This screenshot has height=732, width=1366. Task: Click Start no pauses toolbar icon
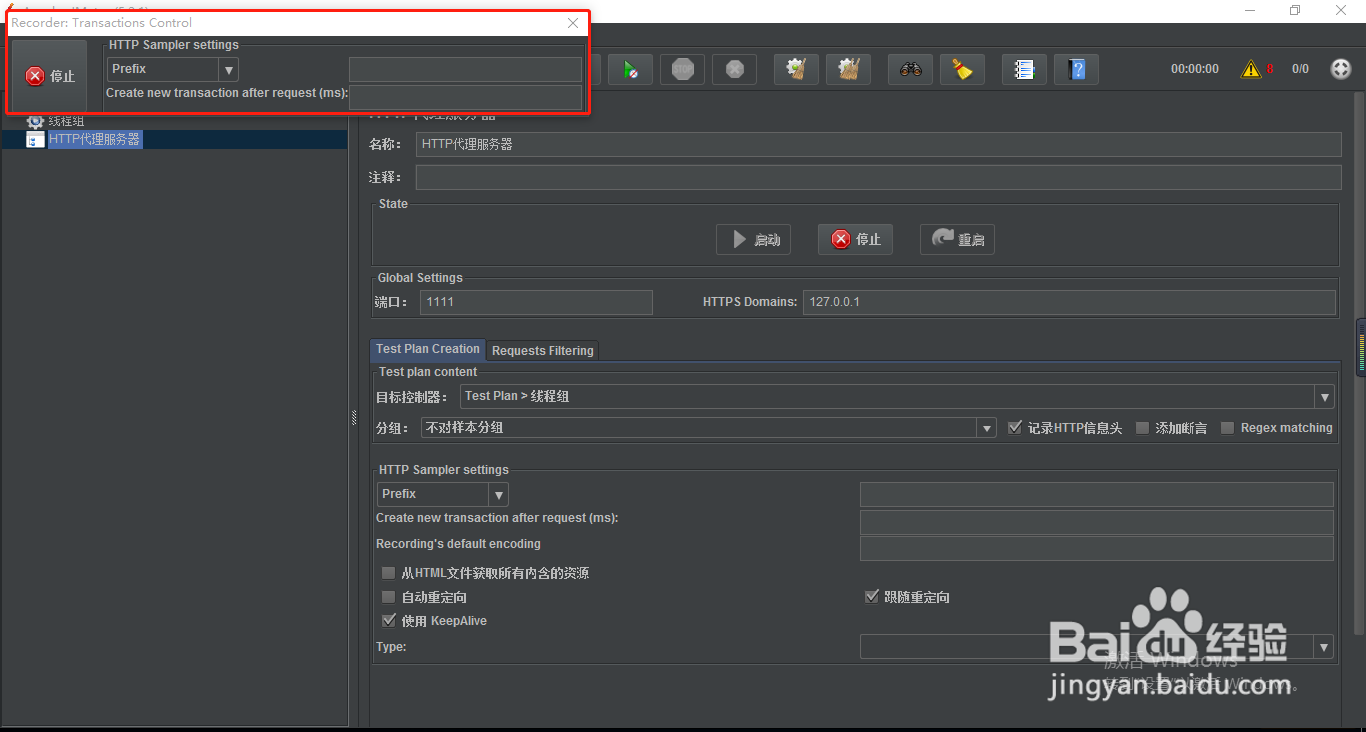(x=631, y=69)
